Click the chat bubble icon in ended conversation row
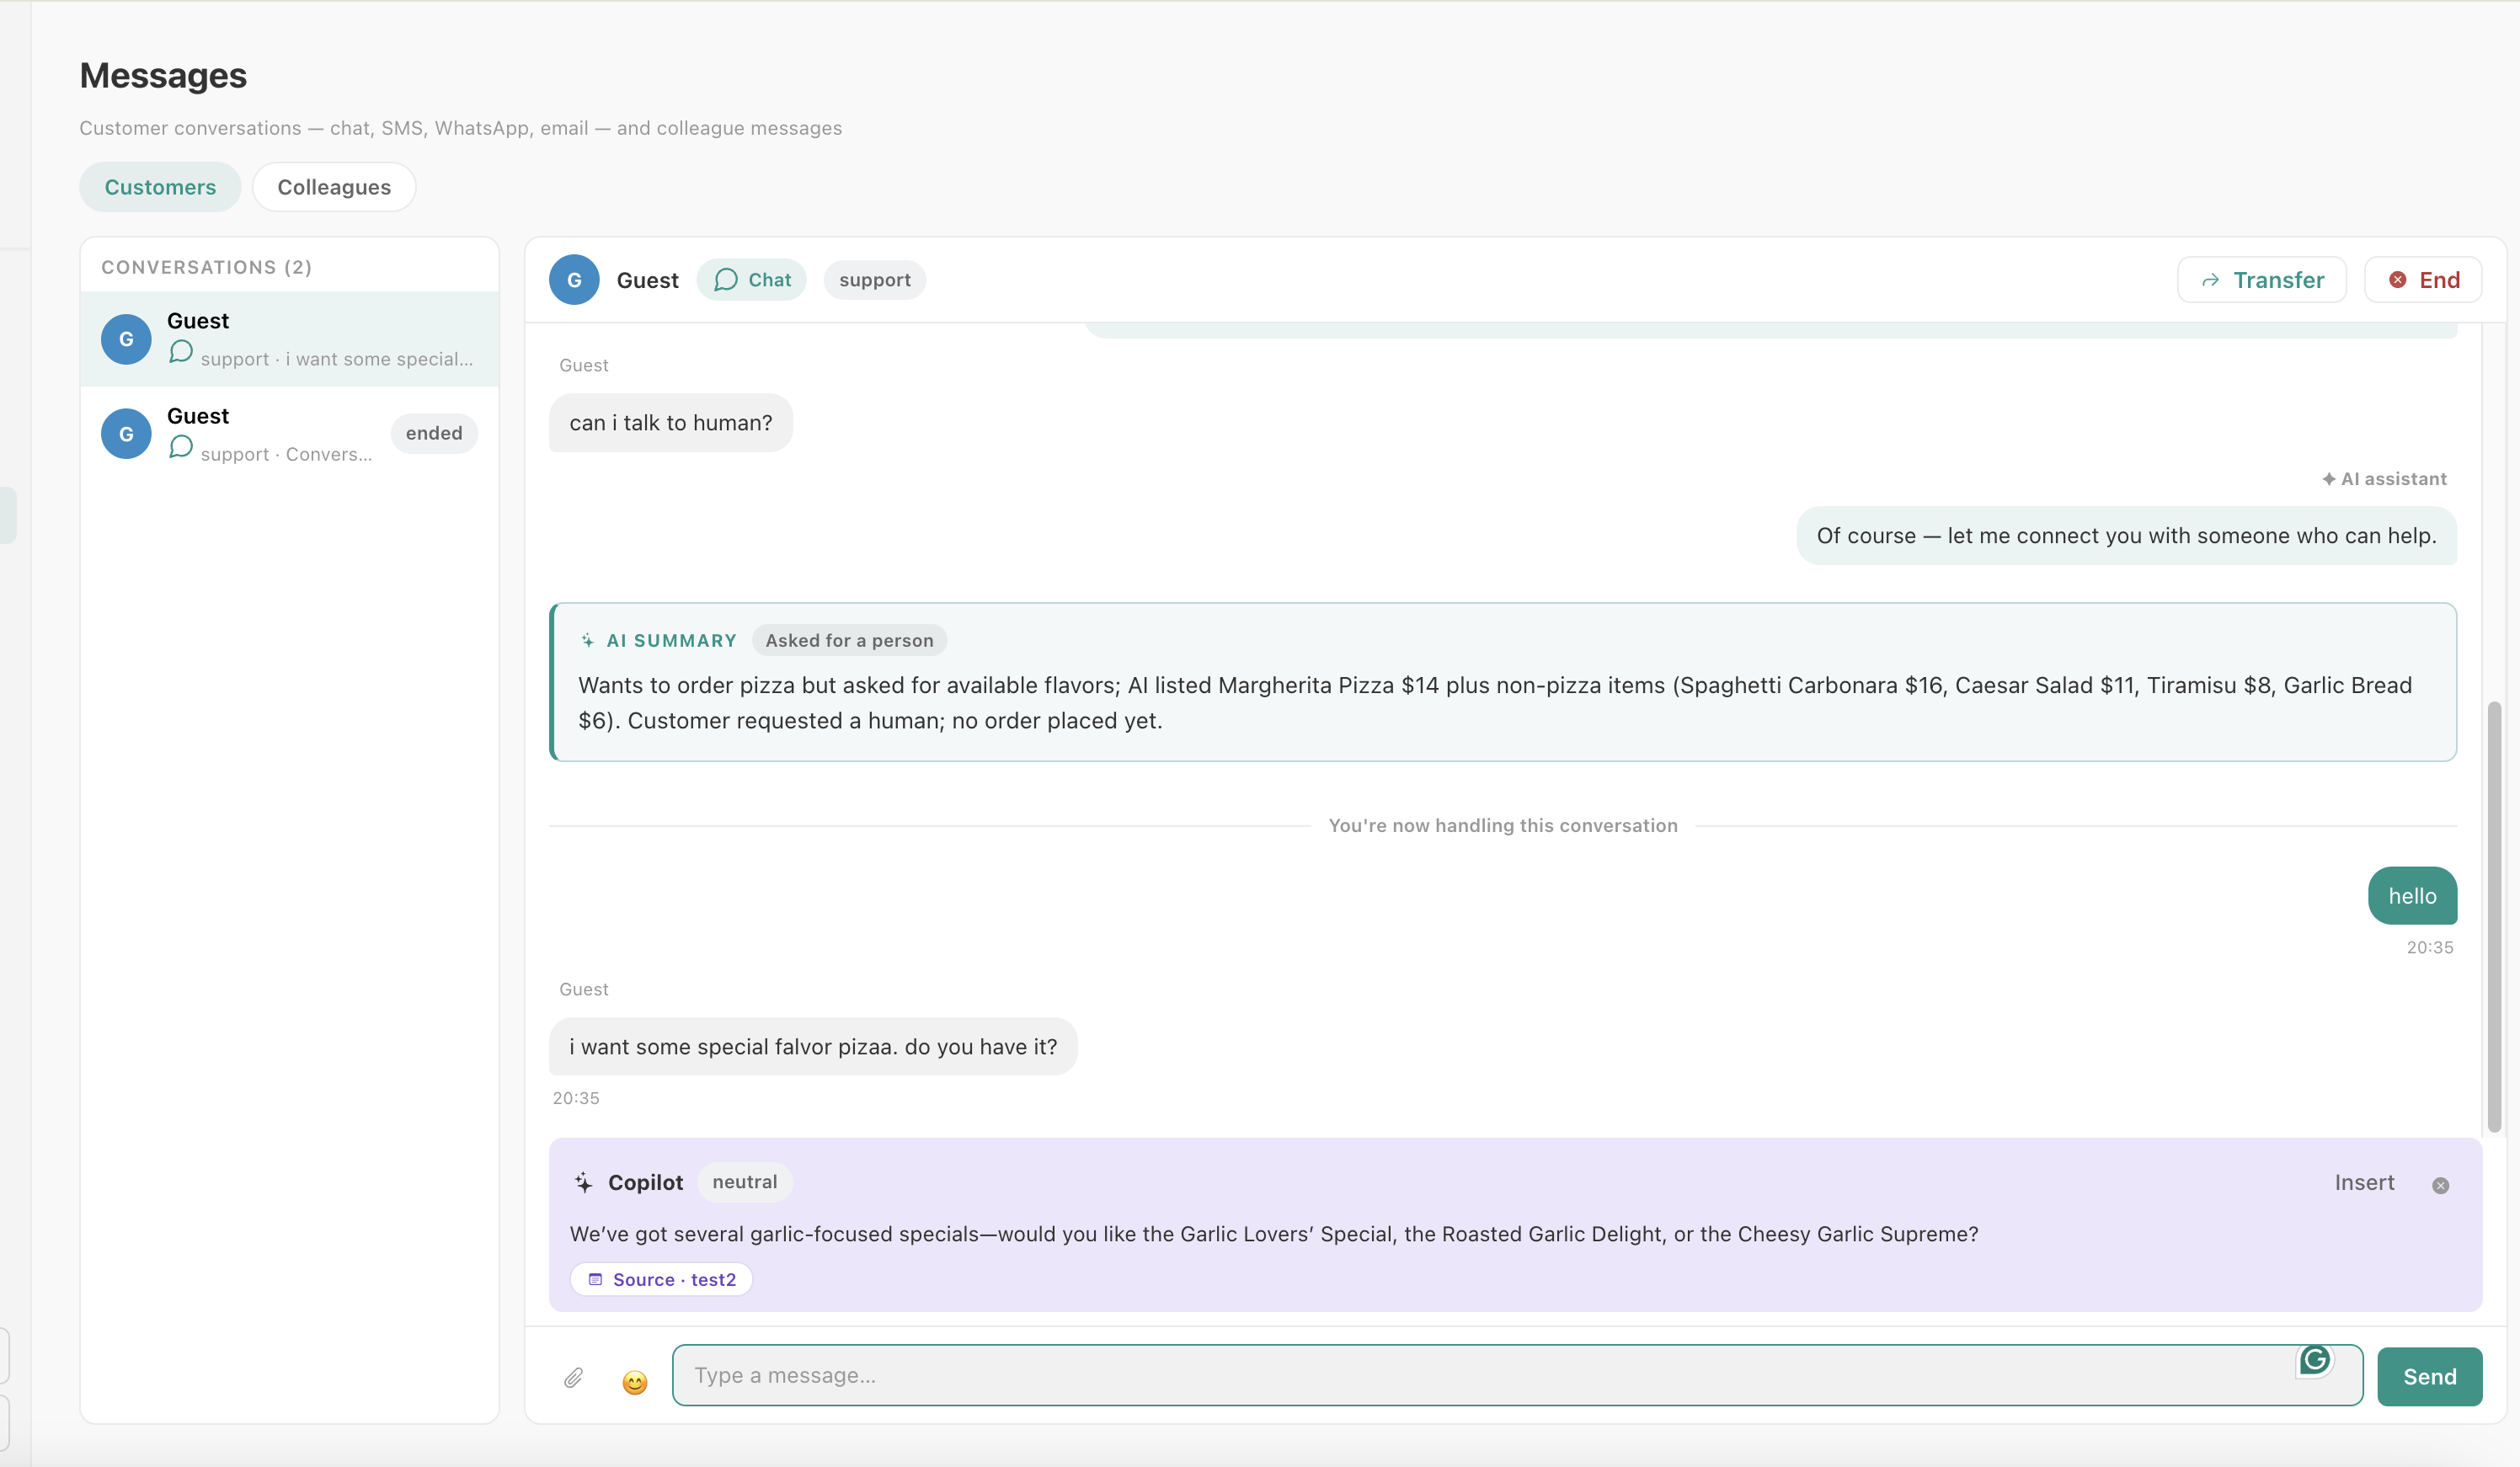The height and width of the screenshot is (1467, 2520). tap(181, 447)
